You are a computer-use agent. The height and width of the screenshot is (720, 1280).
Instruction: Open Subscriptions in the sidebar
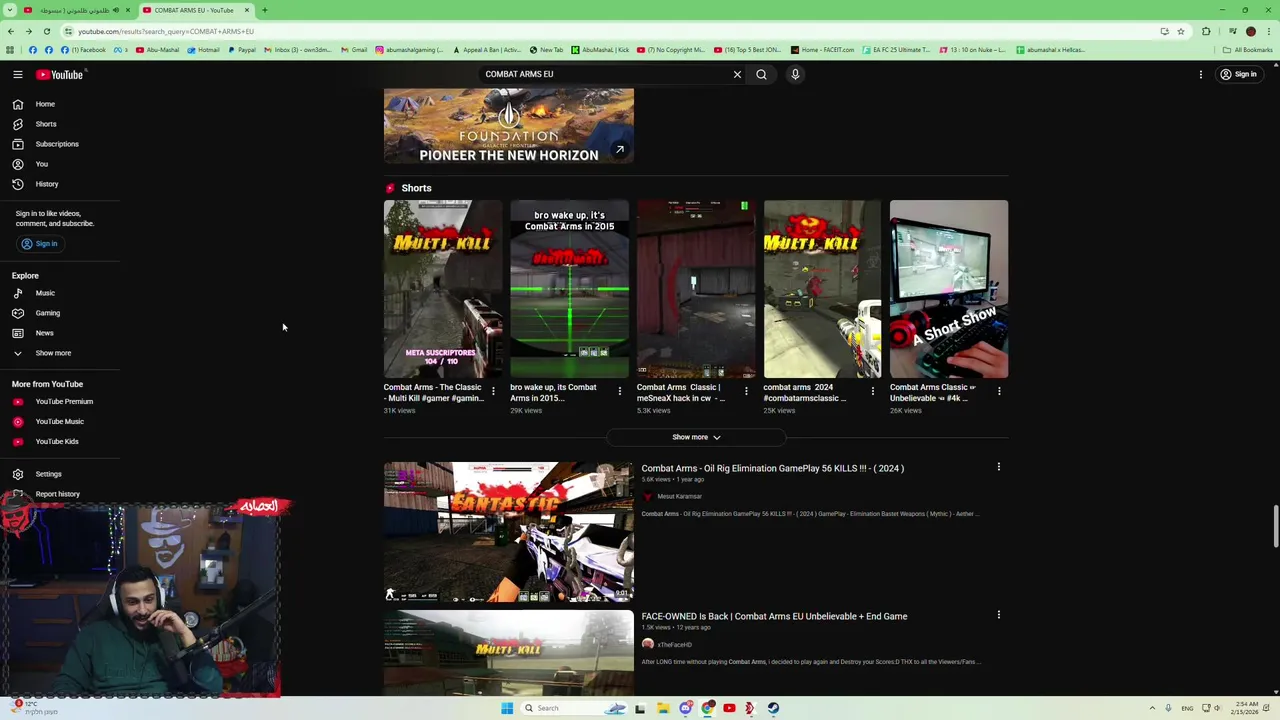(x=57, y=144)
